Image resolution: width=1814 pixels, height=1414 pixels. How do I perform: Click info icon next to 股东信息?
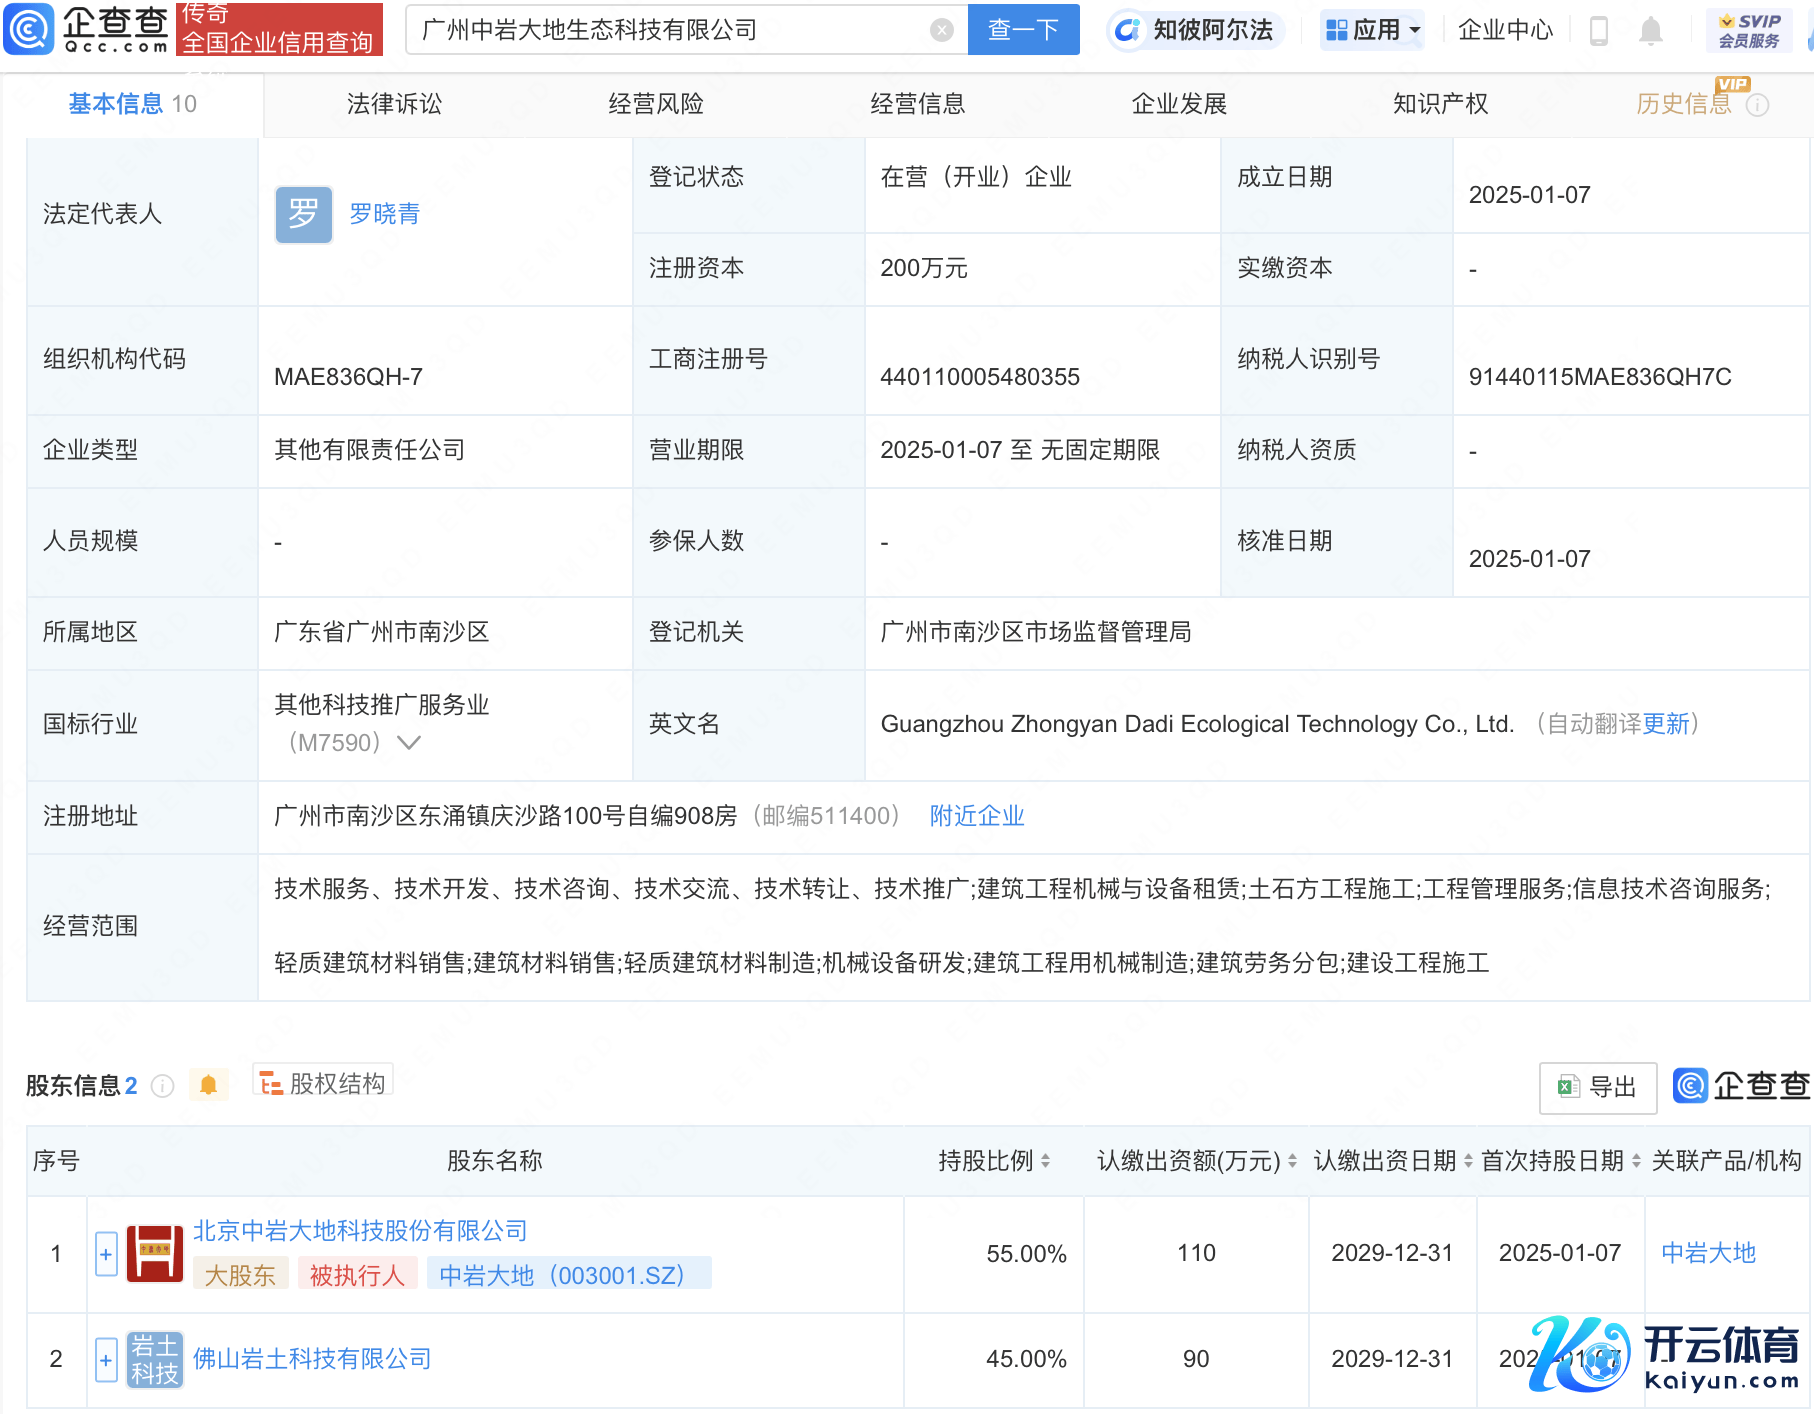coord(163,1086)
